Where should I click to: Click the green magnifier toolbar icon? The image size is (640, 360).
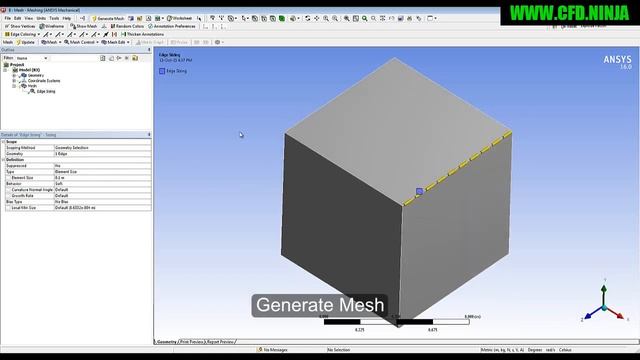tap(364, 18)
